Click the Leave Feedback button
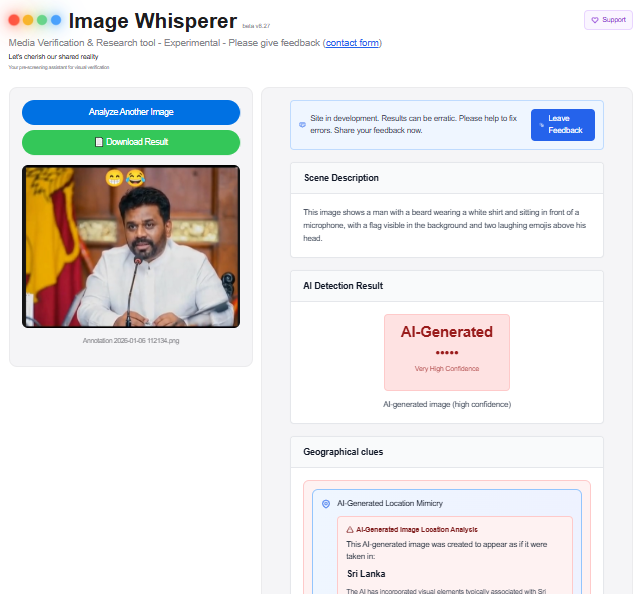Viewport: 633px width, 594px height. click(562, 124)
